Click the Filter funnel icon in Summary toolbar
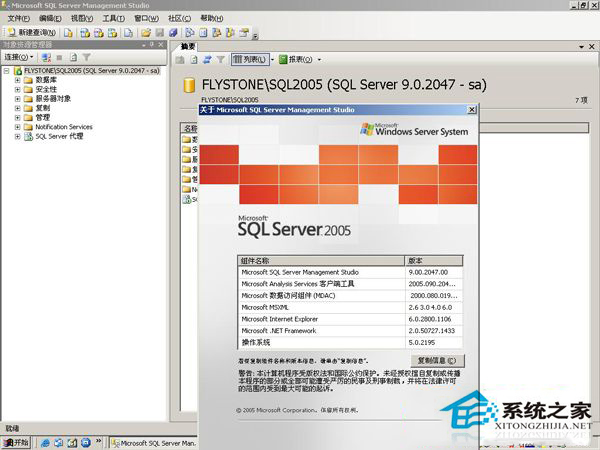Screen dimensions: 600x450 coord(220,60)
